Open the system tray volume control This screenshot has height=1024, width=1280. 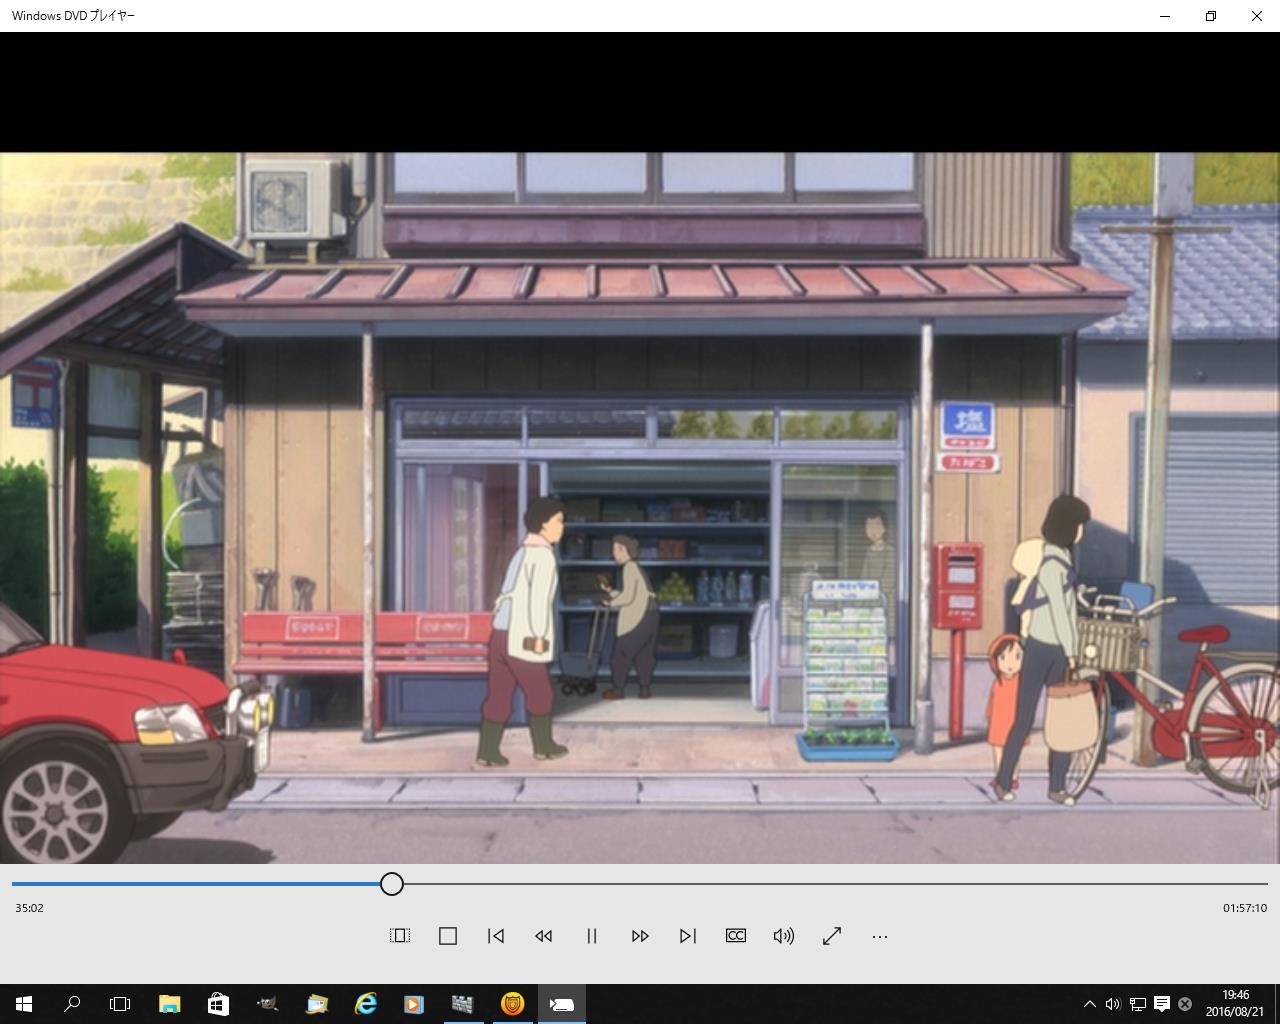click(x=1113, y=1004)
